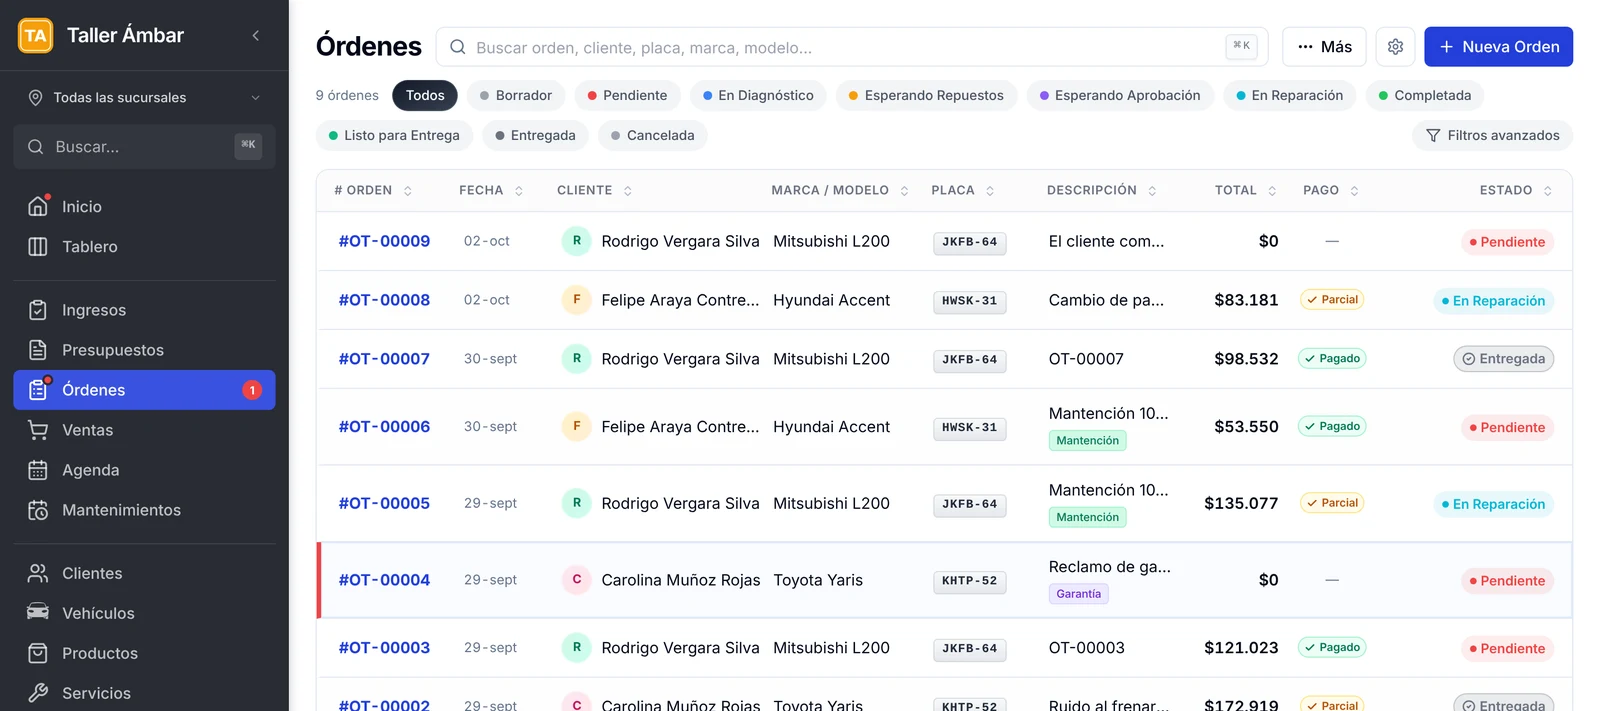The height and width of the screenshot is (711, 1600).
Task: Click the Agenda calendar icon
Action: pyautogui.click(x=38, y=470)
